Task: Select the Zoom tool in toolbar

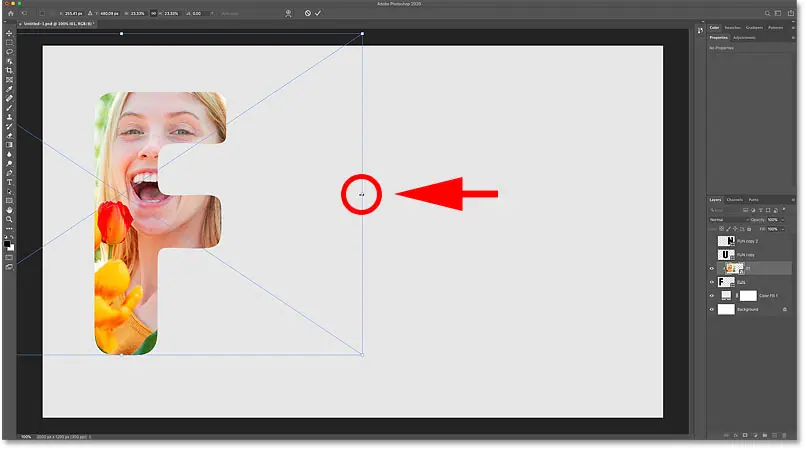Action: pyautogui.click(x=9, y=221)
